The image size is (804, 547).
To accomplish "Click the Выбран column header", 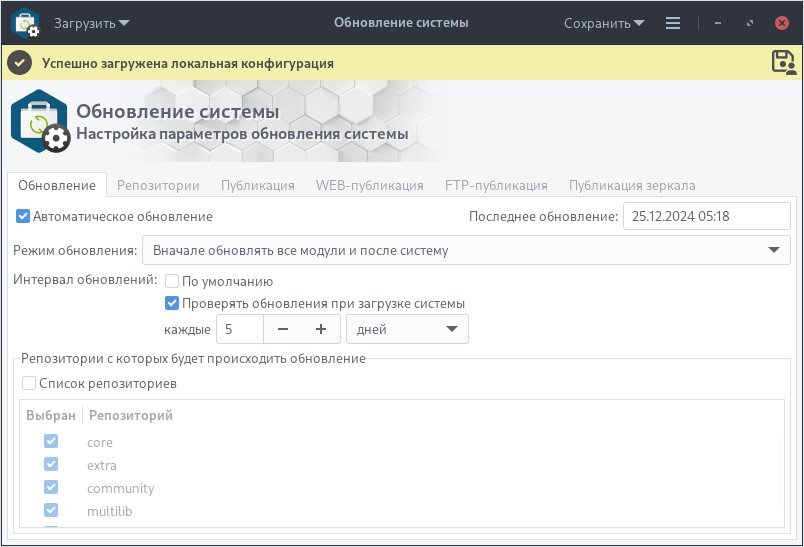I will (51, 415).
